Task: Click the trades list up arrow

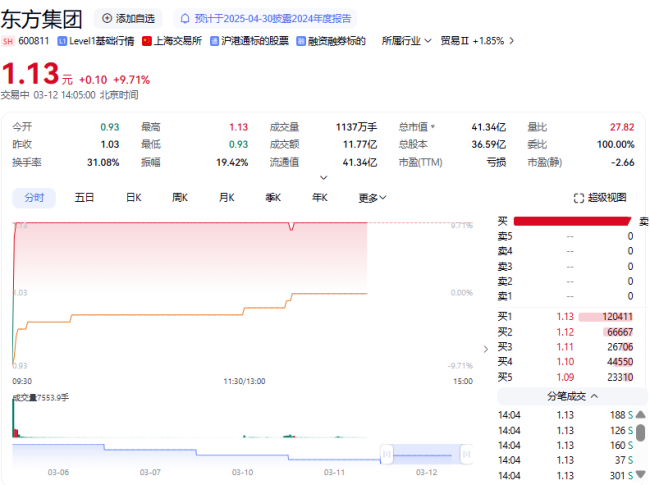Action: (640, 414)
